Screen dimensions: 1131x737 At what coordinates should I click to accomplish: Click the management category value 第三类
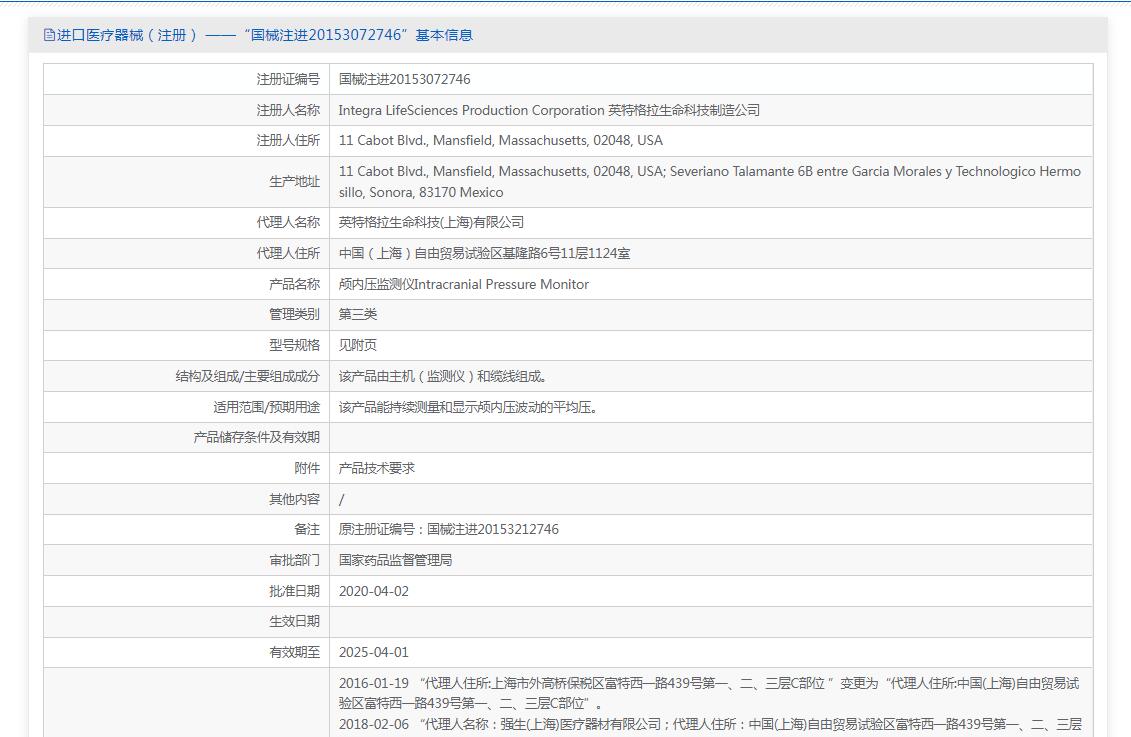click(x=358, y=314)
